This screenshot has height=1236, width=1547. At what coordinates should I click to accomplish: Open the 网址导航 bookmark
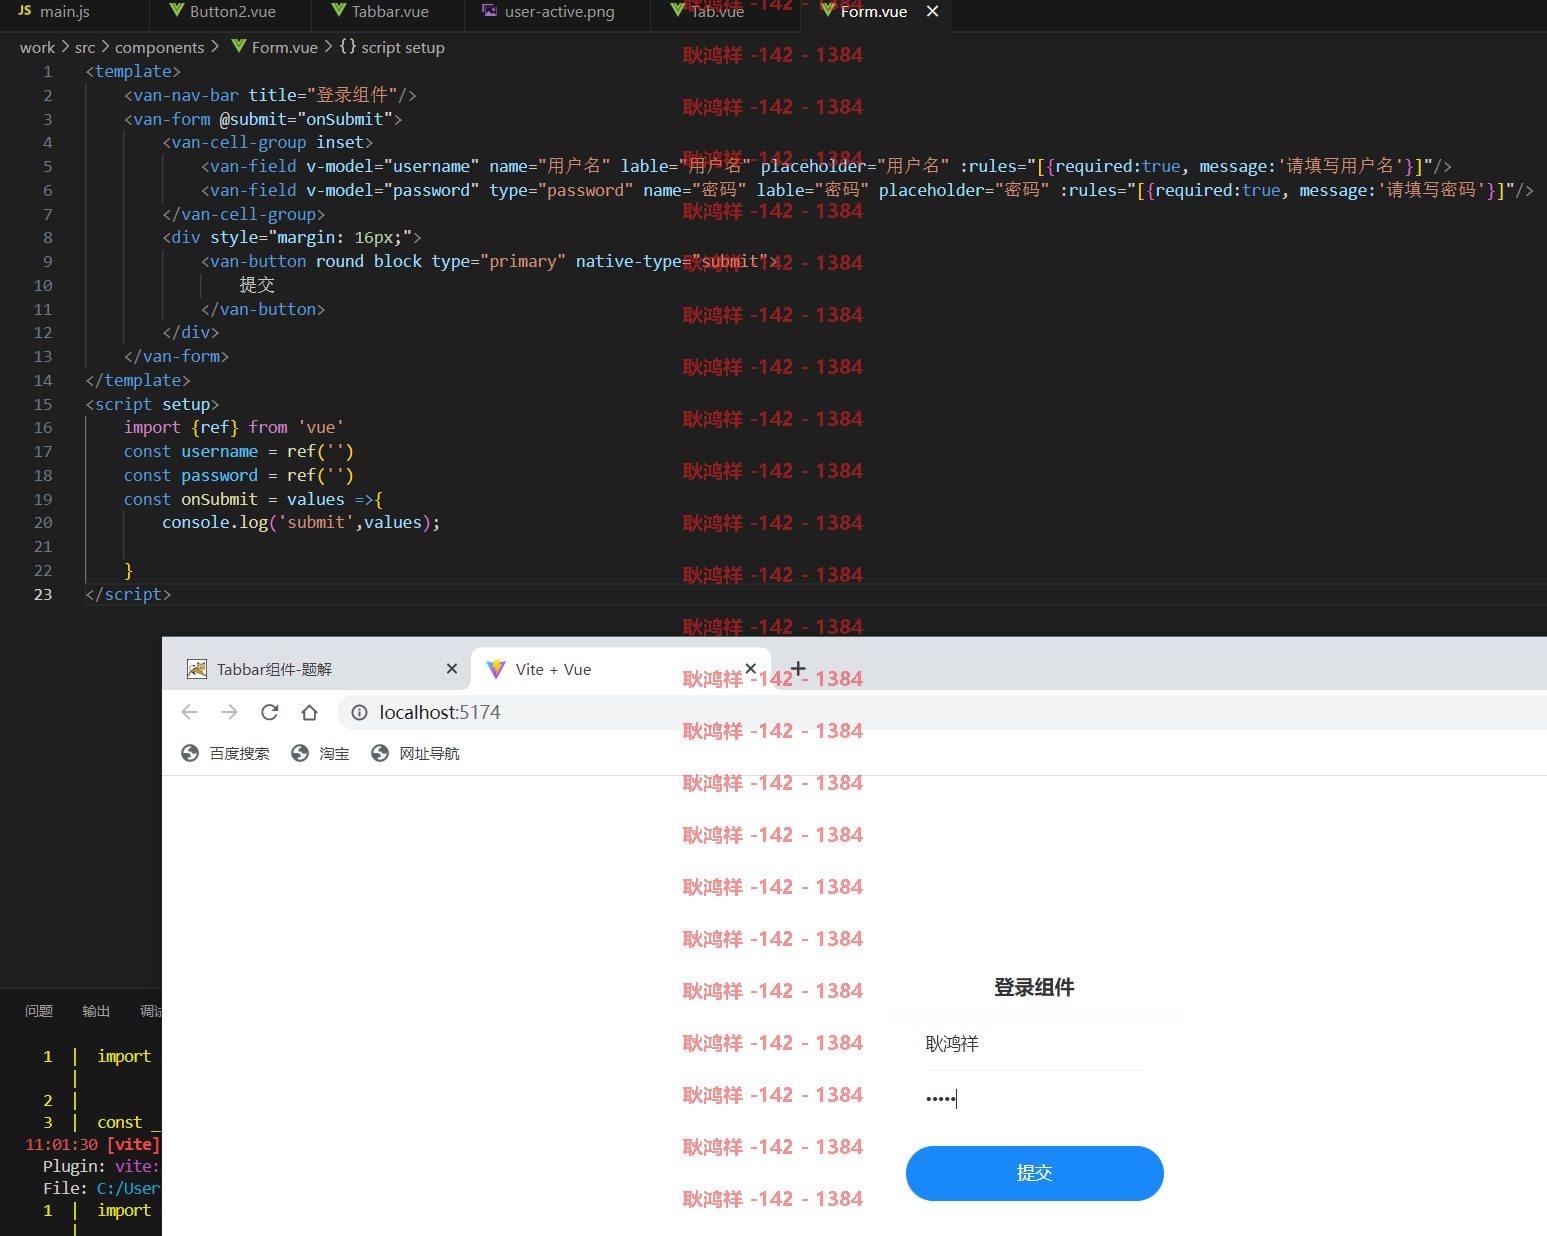click(x=416, y=753)
